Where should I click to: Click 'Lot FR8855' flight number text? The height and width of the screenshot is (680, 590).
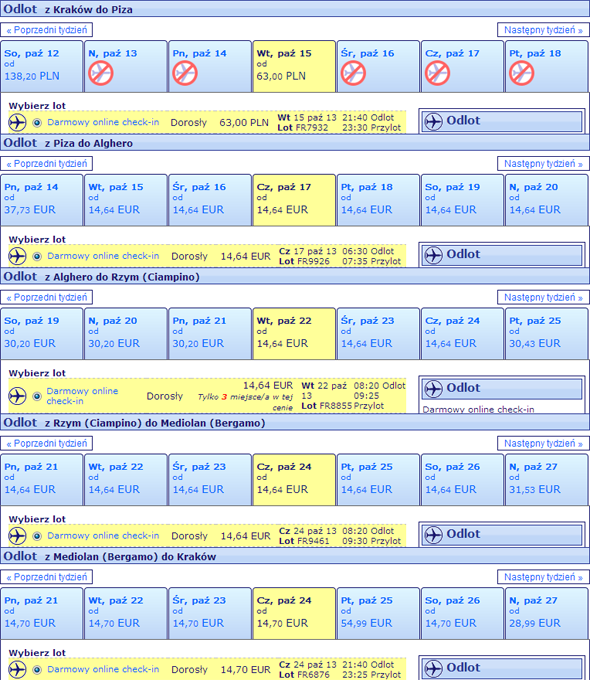click(327, 406)
